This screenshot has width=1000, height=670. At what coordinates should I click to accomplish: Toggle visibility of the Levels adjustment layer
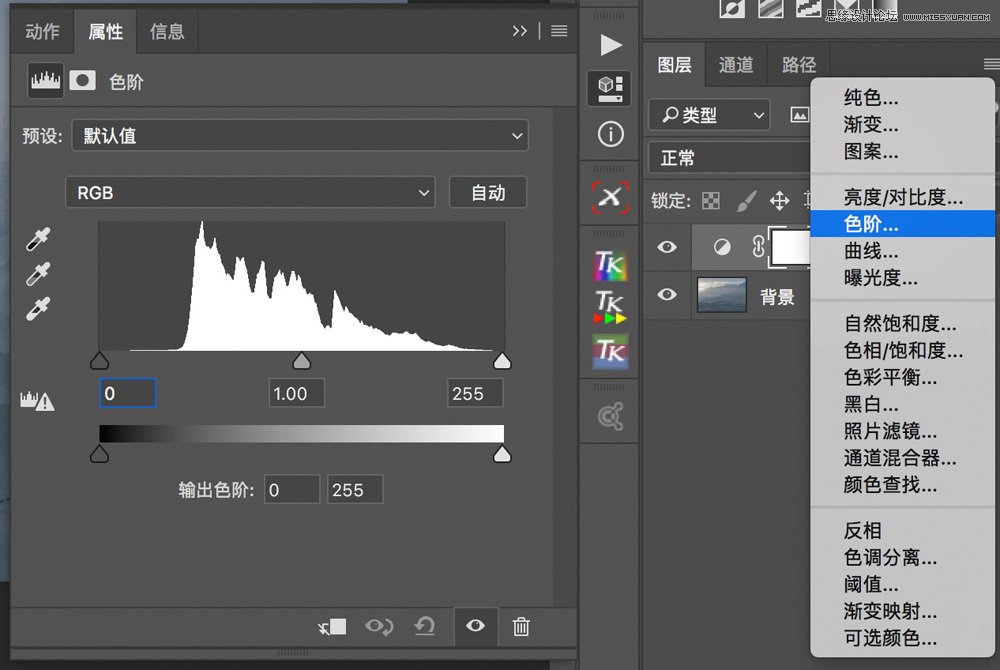667,247
